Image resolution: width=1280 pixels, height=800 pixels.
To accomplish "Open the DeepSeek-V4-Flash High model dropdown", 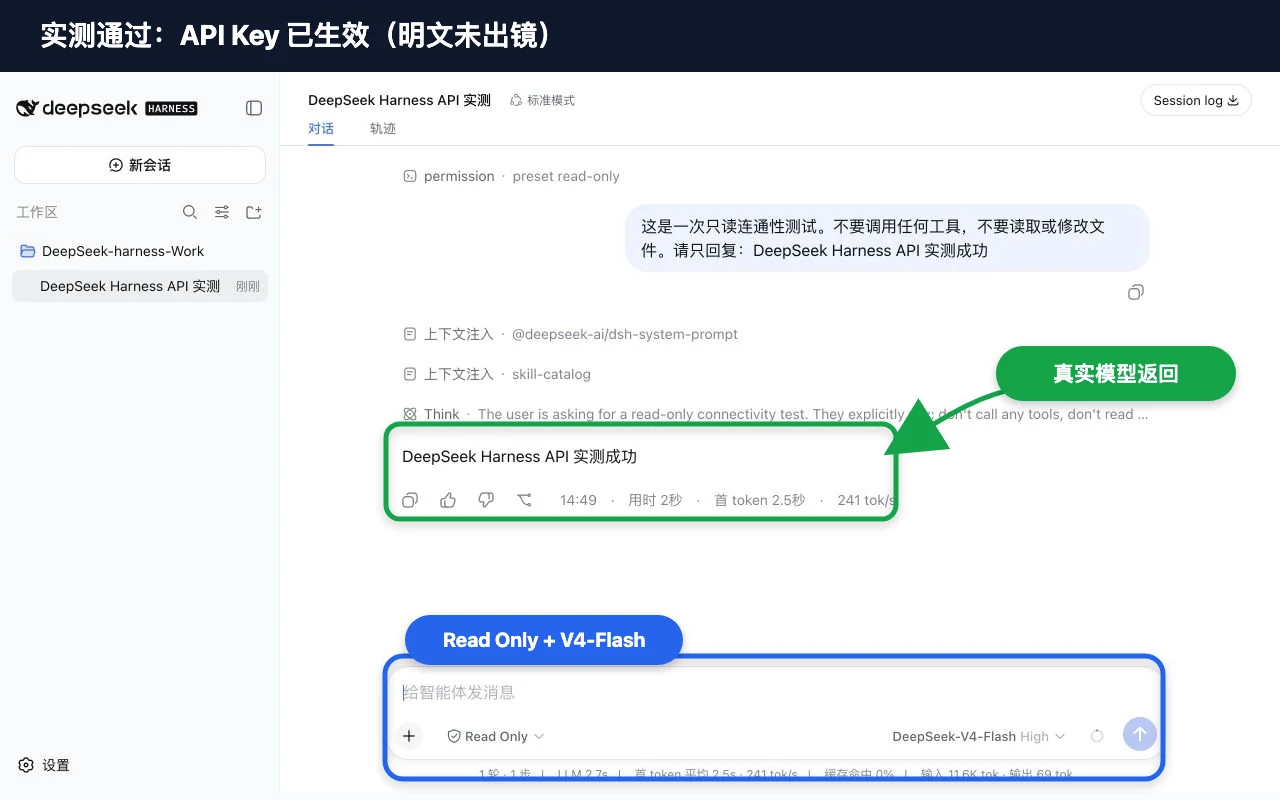I will click(x=979, y=736).
